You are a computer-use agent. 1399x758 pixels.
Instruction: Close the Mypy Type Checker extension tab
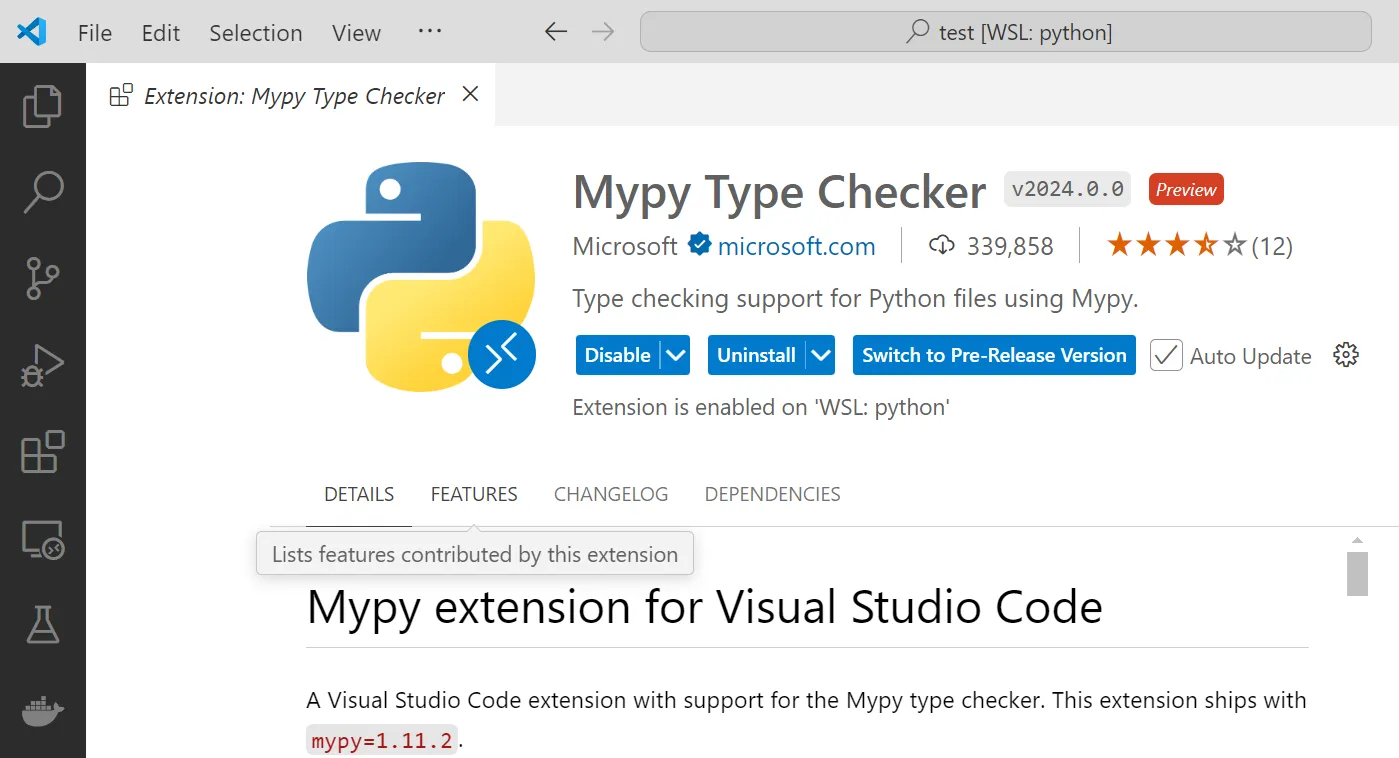[470, 94]
